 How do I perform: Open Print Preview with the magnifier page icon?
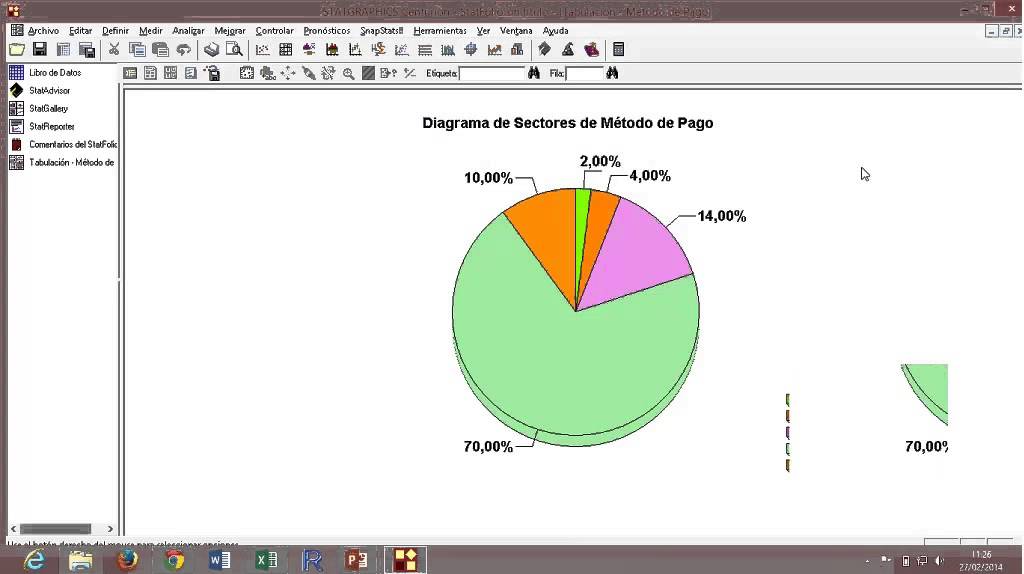click(x=234, y=50)
